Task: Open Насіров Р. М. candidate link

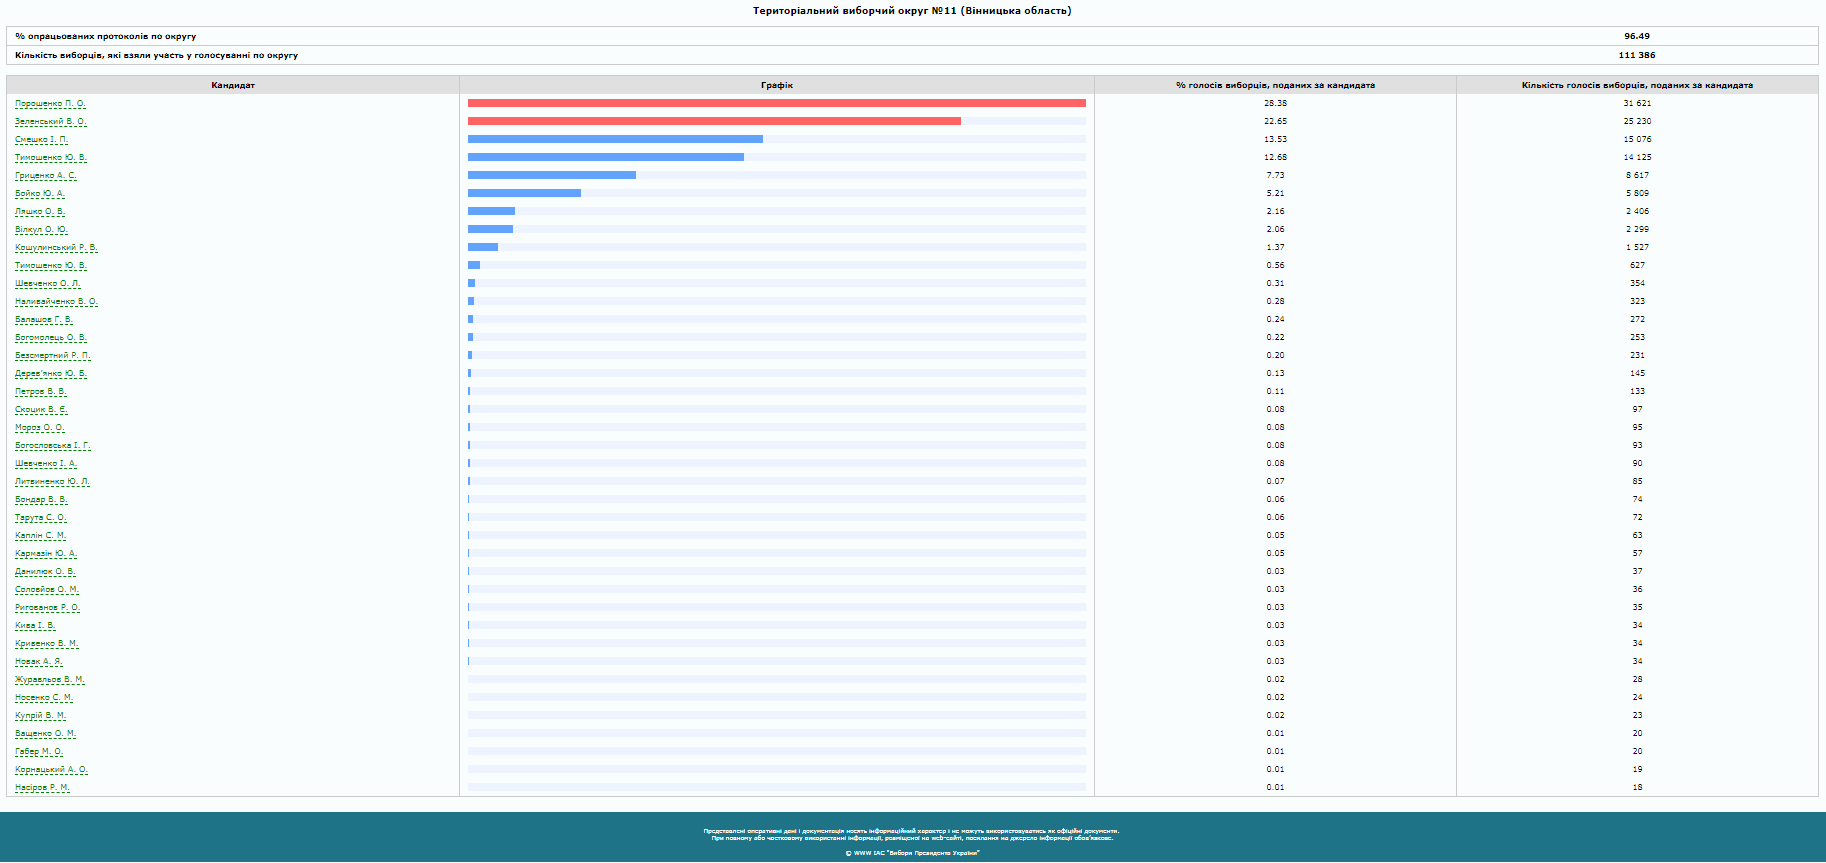Action: pyautogui.click(x=42, y=788)
